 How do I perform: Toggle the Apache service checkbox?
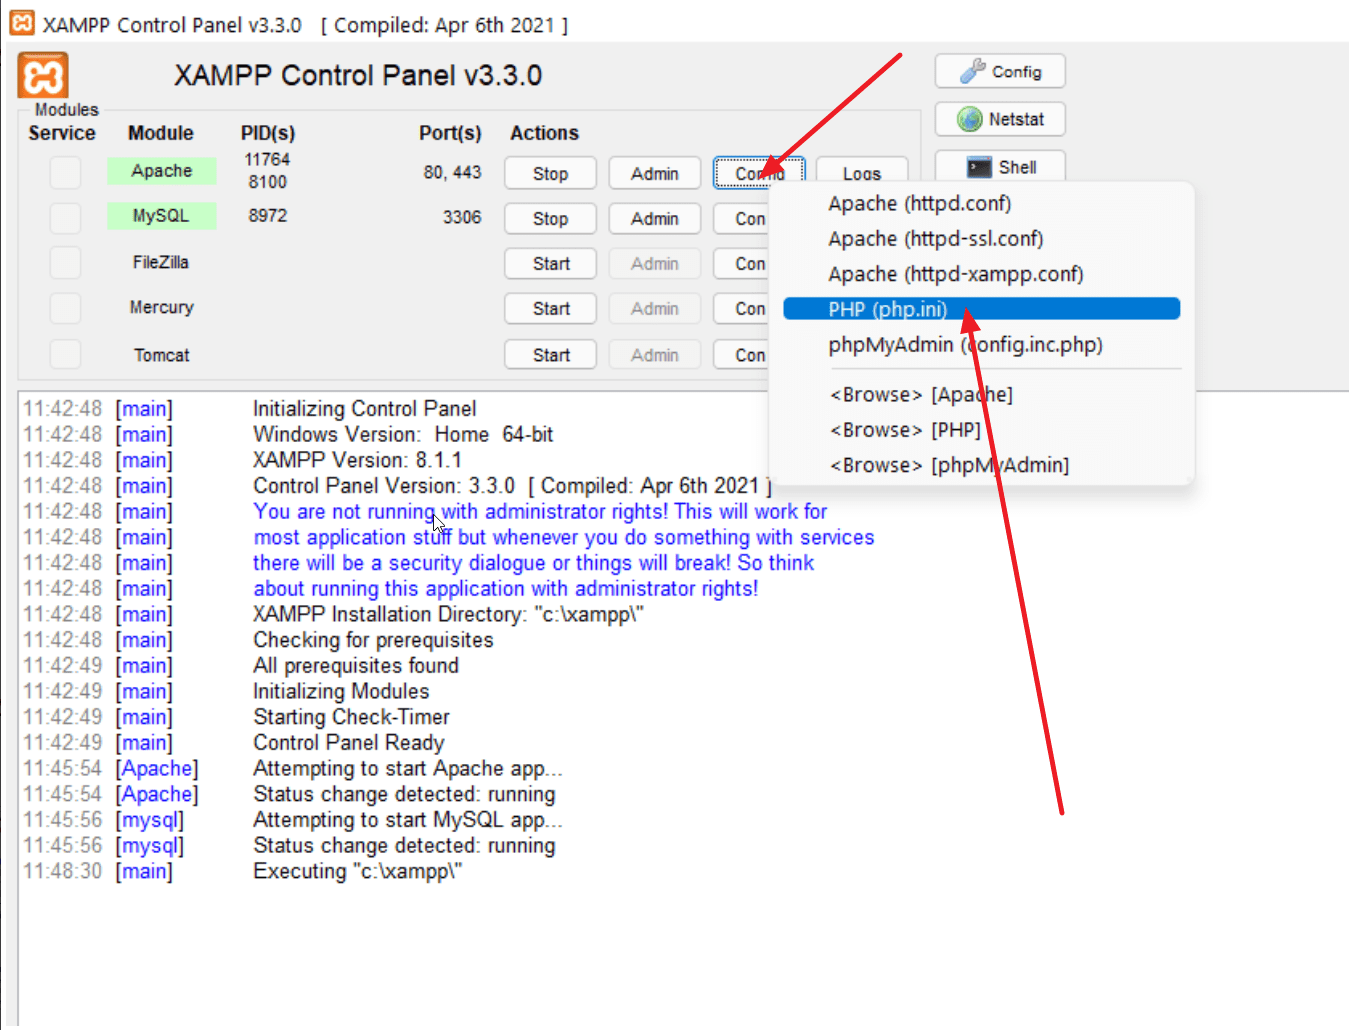[x=65, y=172]
